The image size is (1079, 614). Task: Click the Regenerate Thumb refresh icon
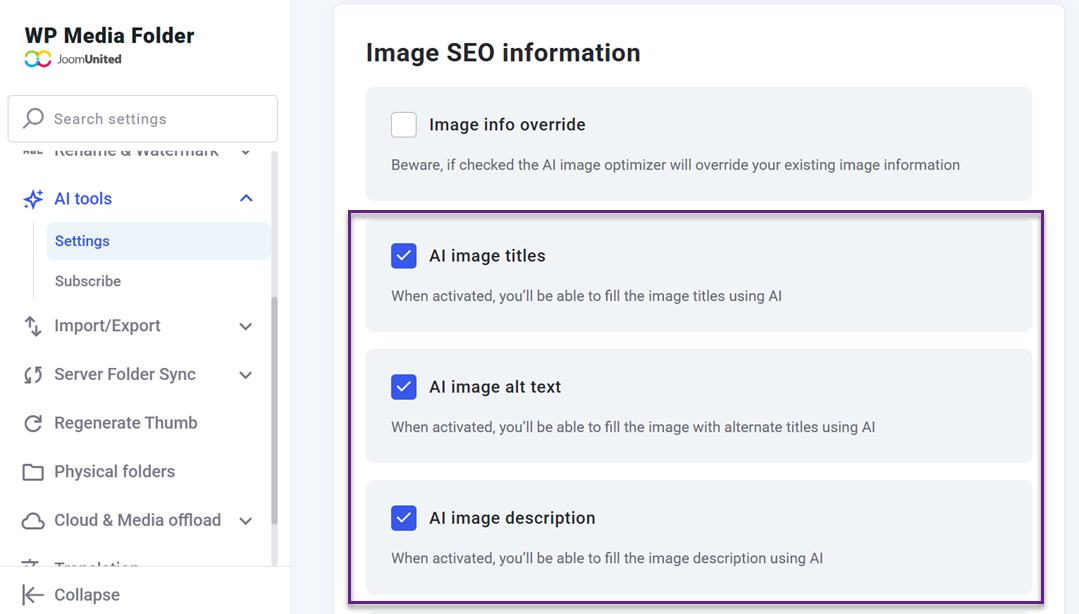[32, 423]
